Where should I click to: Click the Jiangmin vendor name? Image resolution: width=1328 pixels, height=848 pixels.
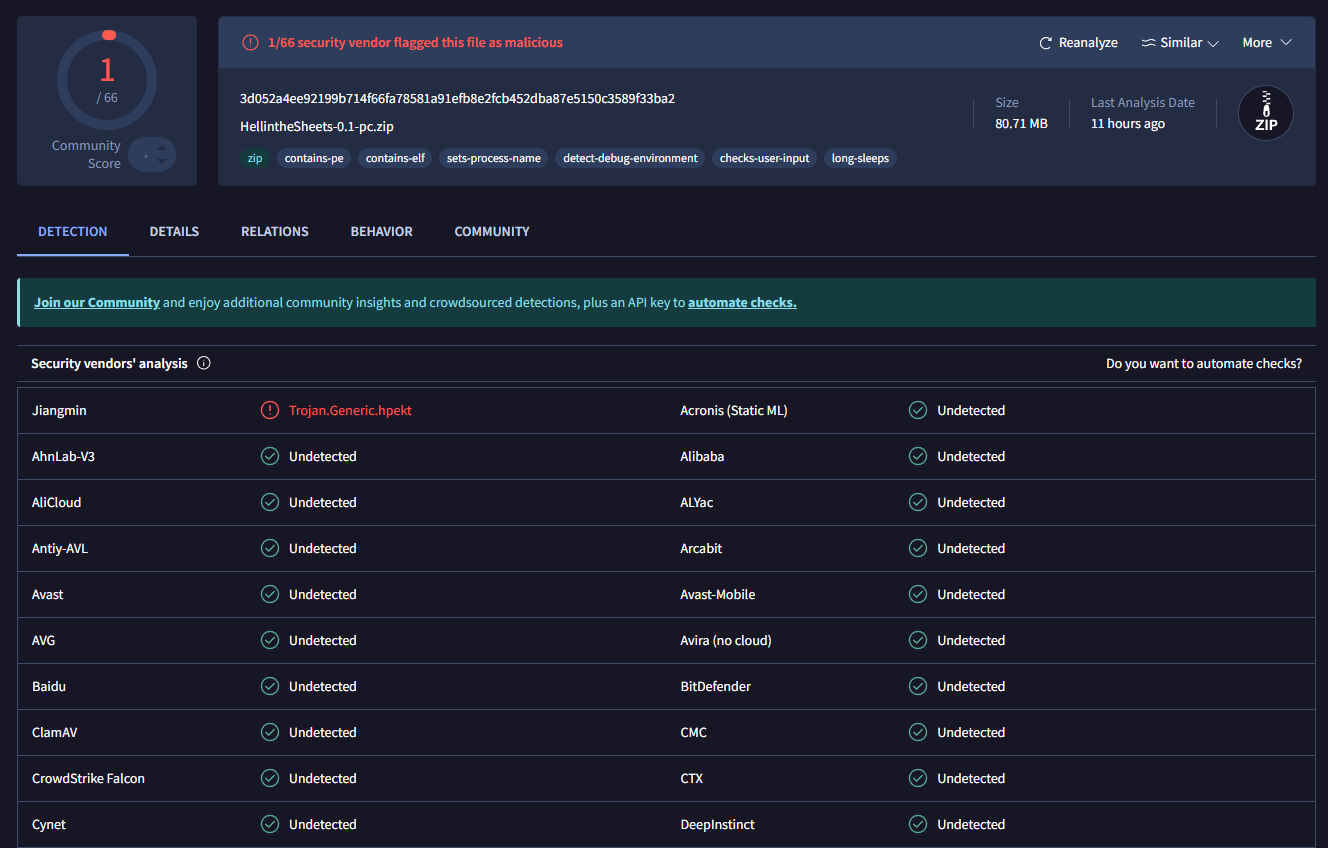tap(59, 410)
